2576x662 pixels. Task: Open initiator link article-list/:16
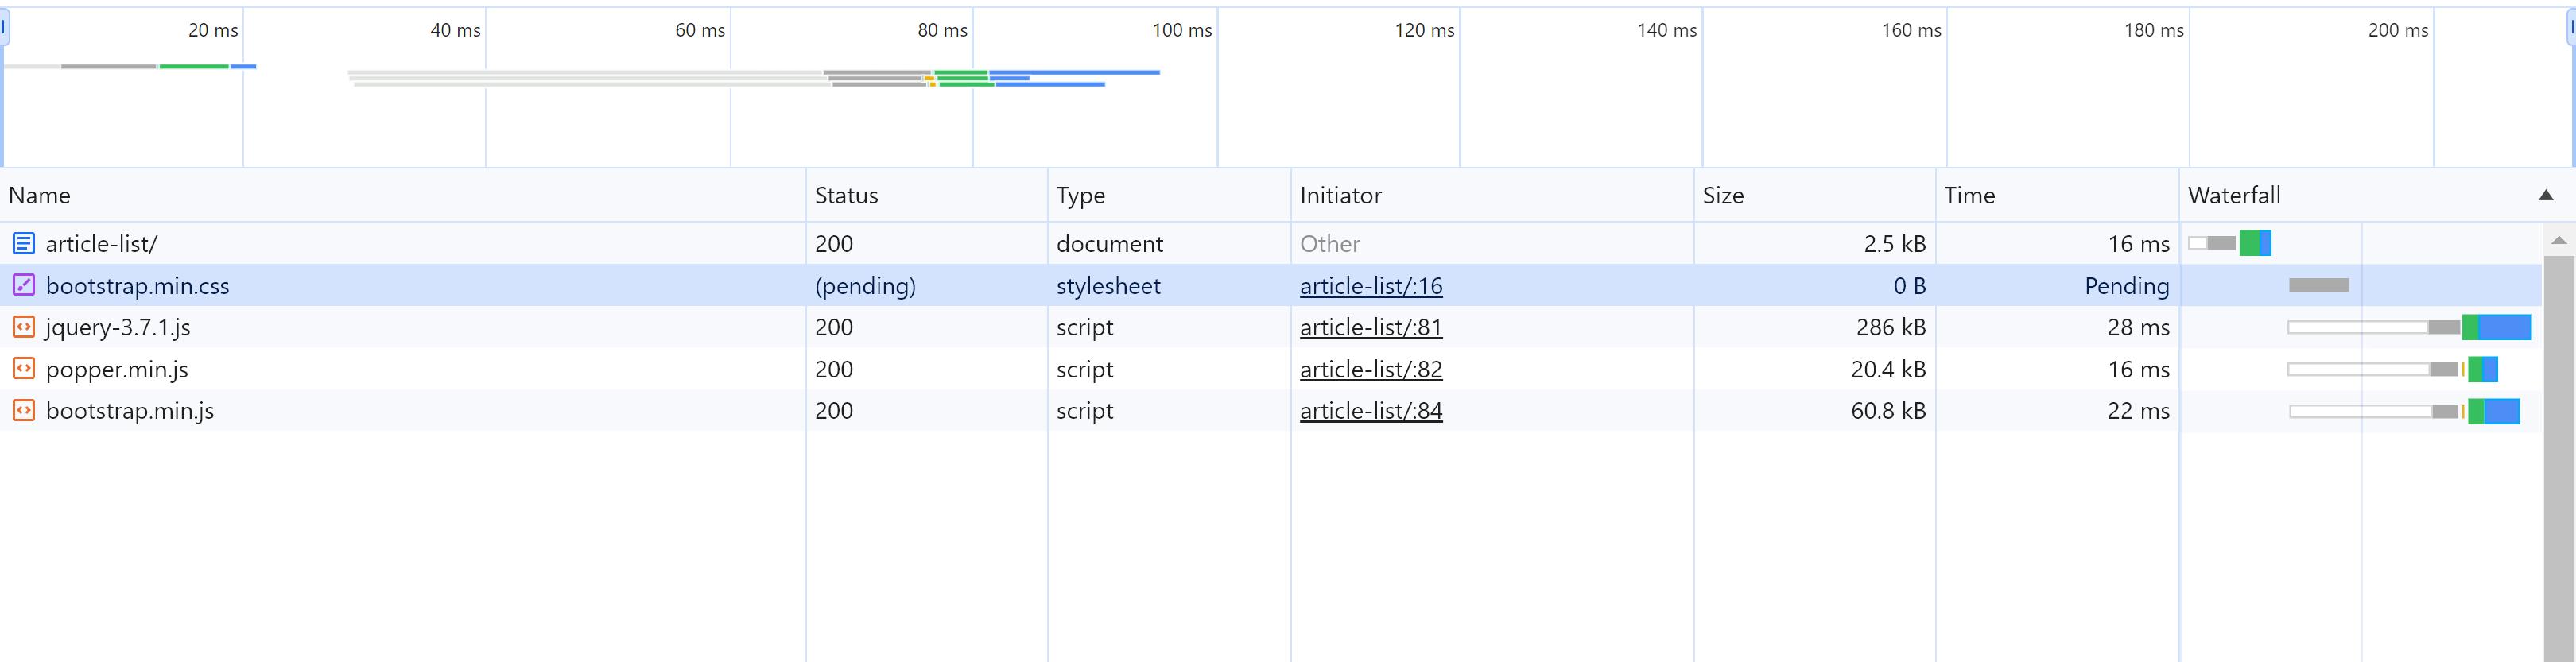pyautogui.click(x=1371, y=286)
